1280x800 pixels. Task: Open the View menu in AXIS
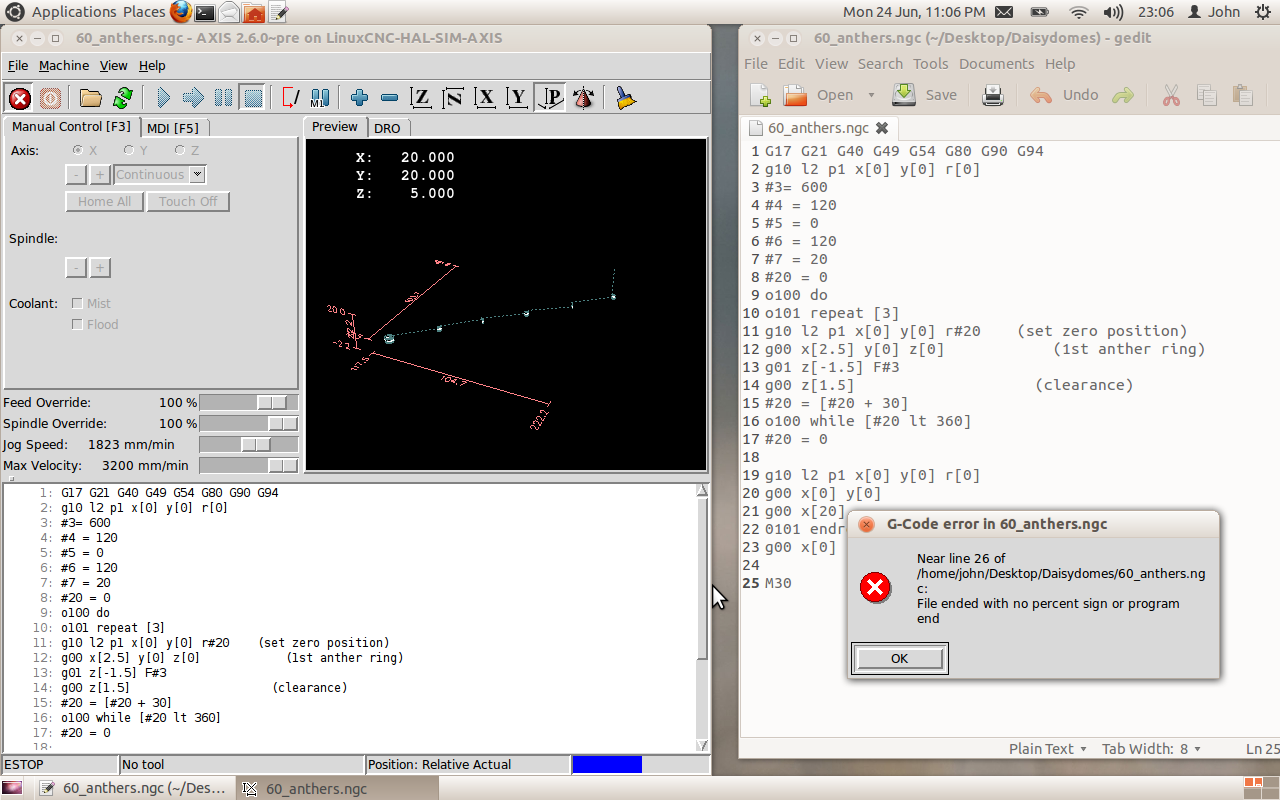113,65
